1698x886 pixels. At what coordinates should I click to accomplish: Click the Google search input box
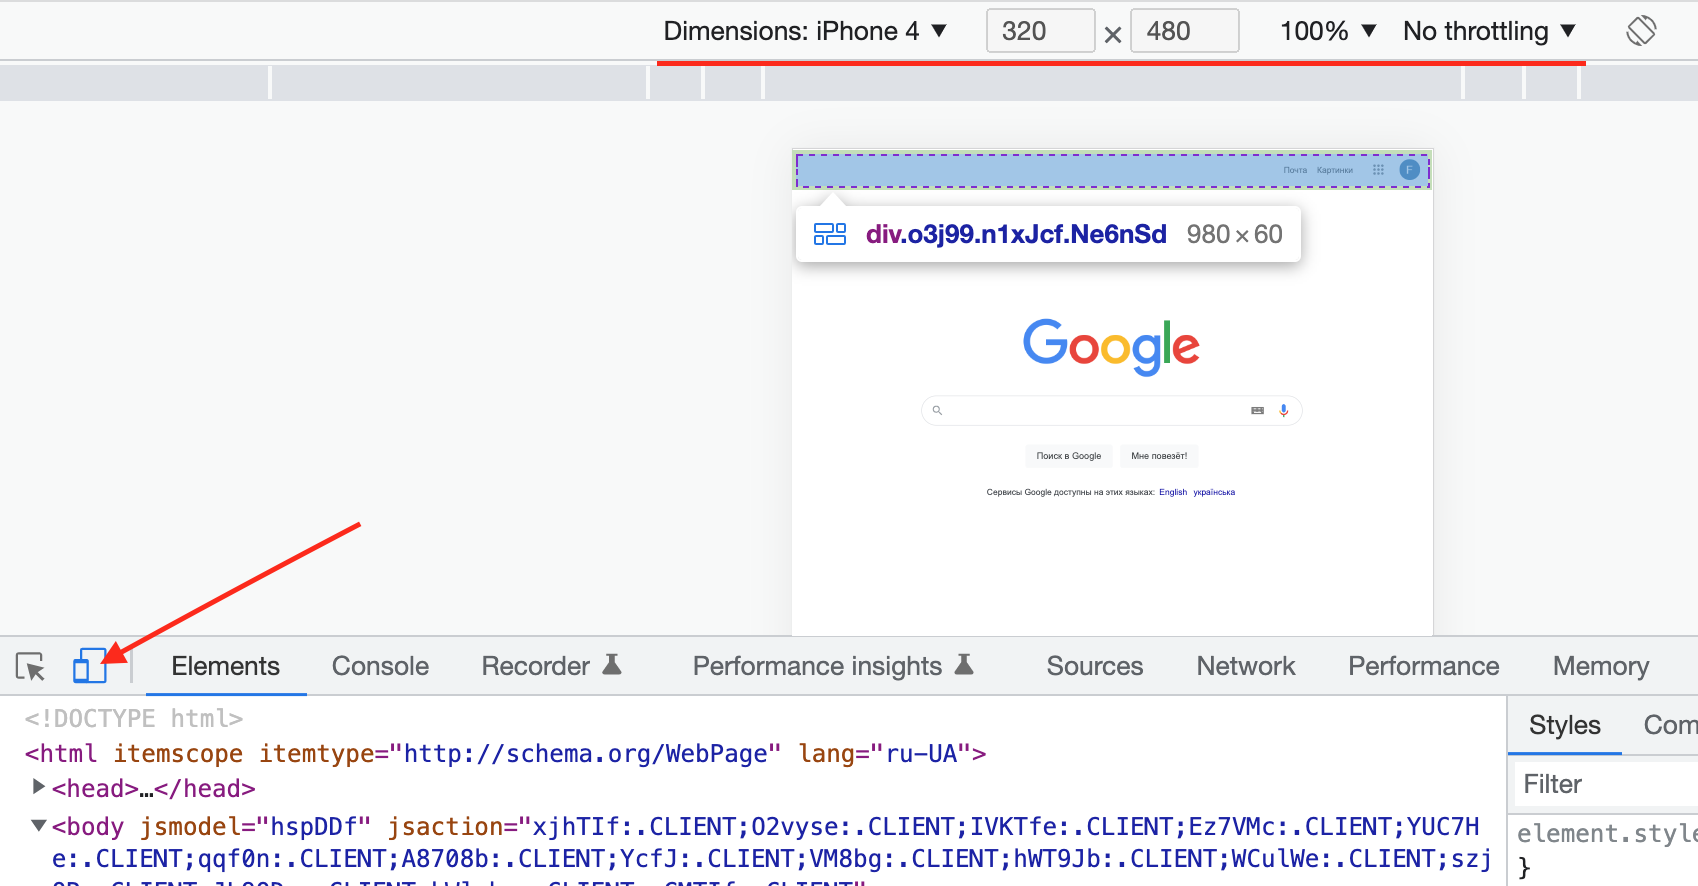[1111, 410]
